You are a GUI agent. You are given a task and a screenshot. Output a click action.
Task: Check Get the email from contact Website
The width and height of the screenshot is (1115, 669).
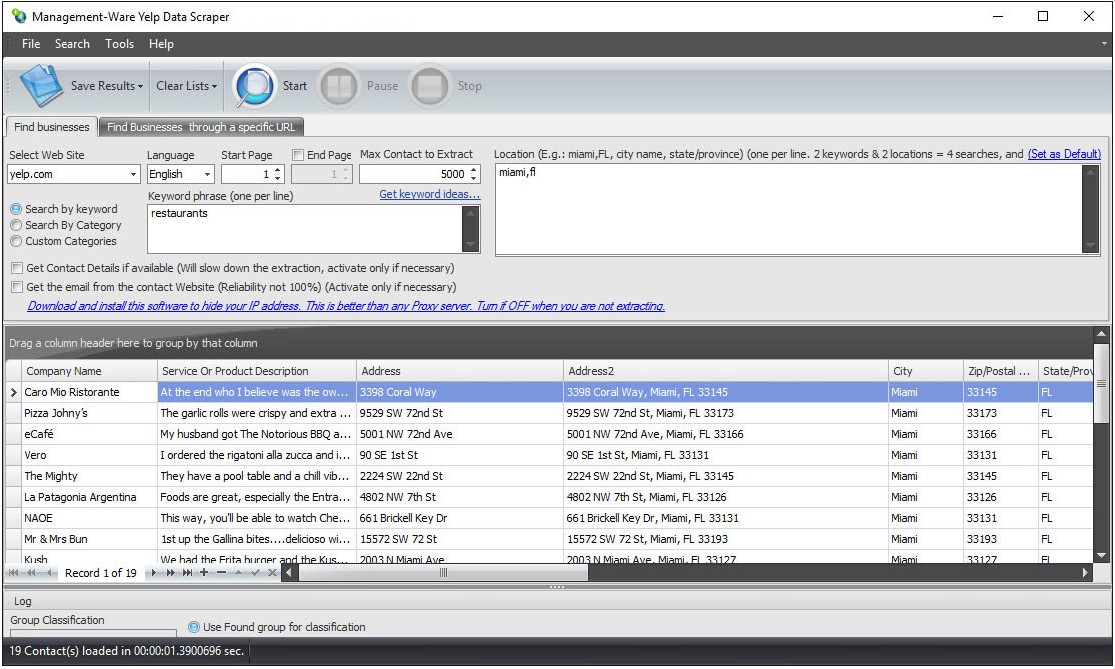16,287
